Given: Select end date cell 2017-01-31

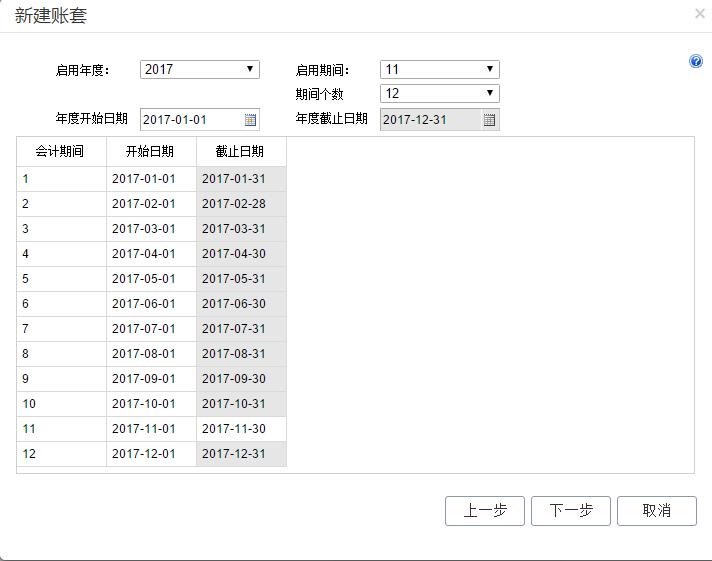Looking at the screenshot, I should (x=241, y=179).
